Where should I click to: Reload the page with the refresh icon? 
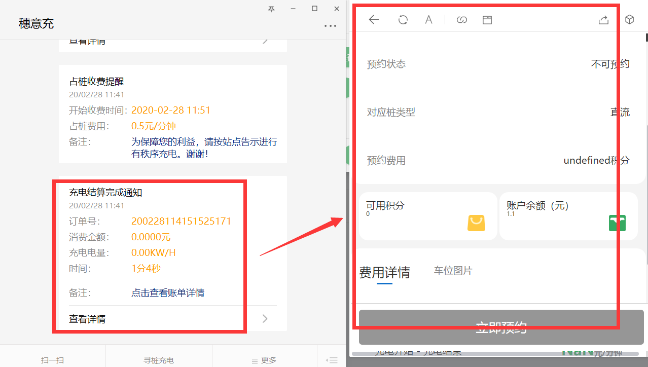tap(403, 19)
